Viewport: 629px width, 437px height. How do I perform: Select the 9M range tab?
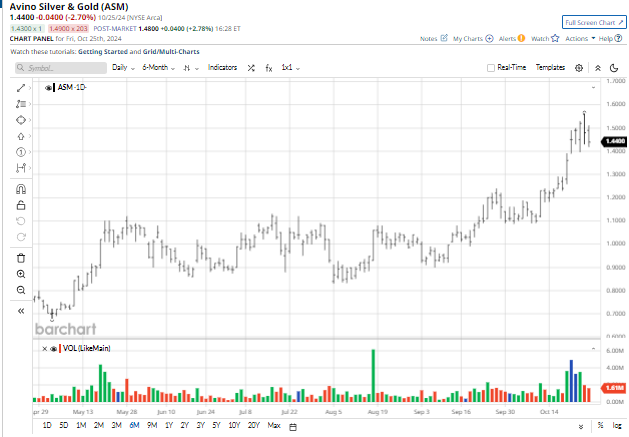click(152, 425)
